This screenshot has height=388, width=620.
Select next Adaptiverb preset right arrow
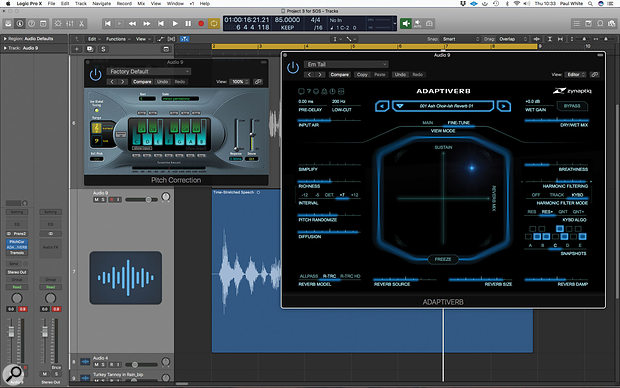point(503,106)
